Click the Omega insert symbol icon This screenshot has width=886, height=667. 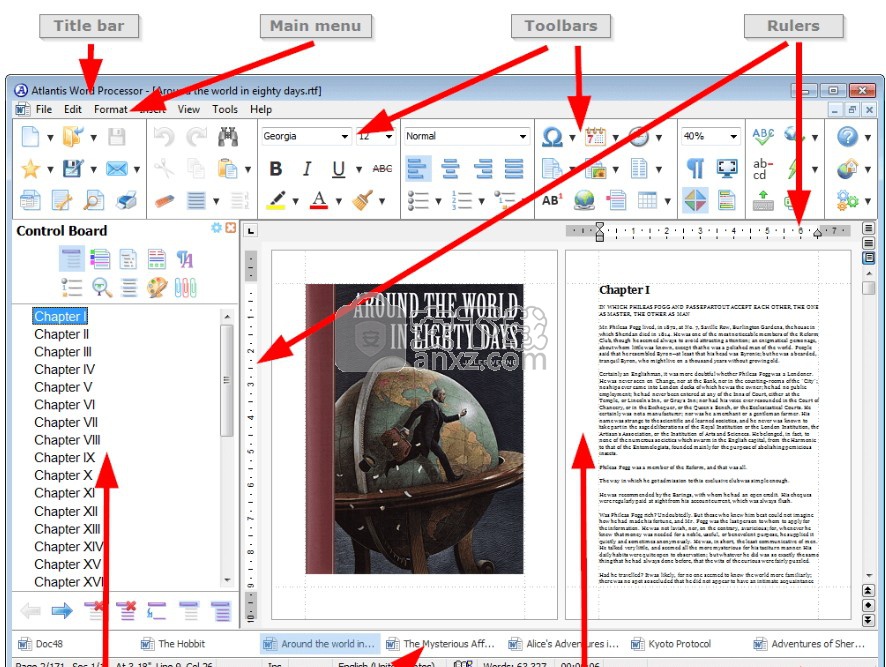click(x=552, y=136)
